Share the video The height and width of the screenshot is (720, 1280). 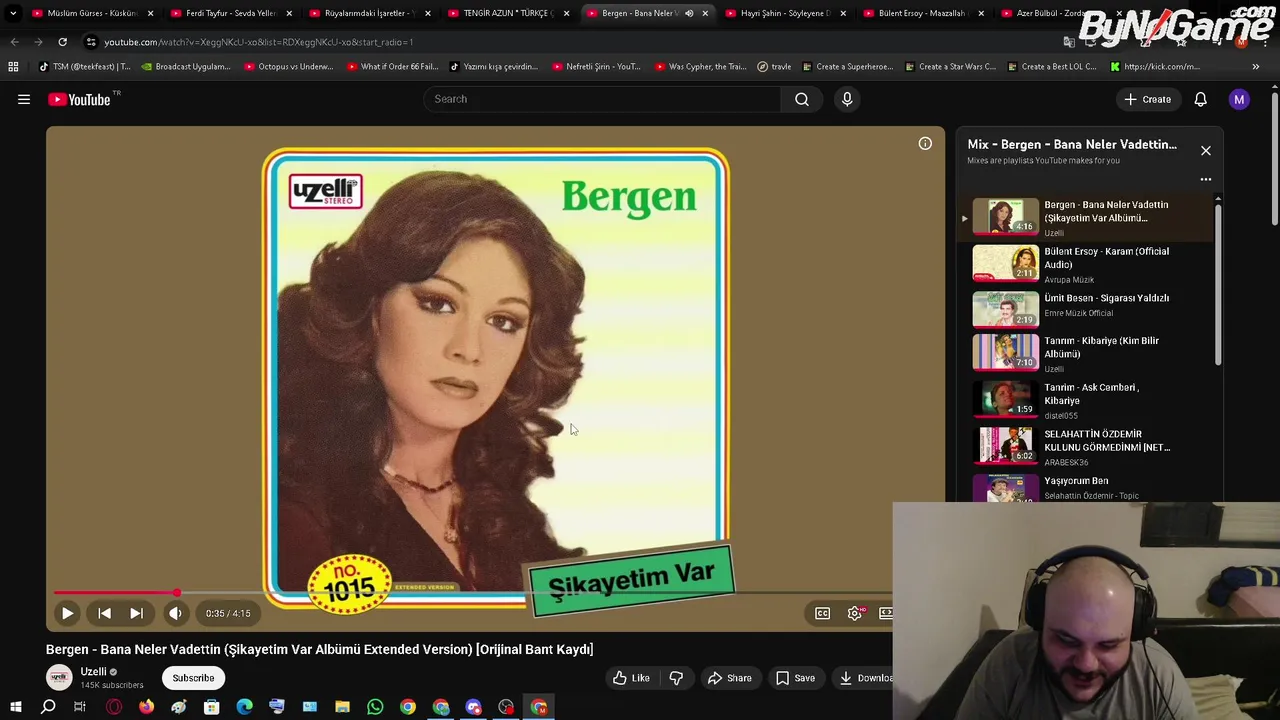coord(729,678)
